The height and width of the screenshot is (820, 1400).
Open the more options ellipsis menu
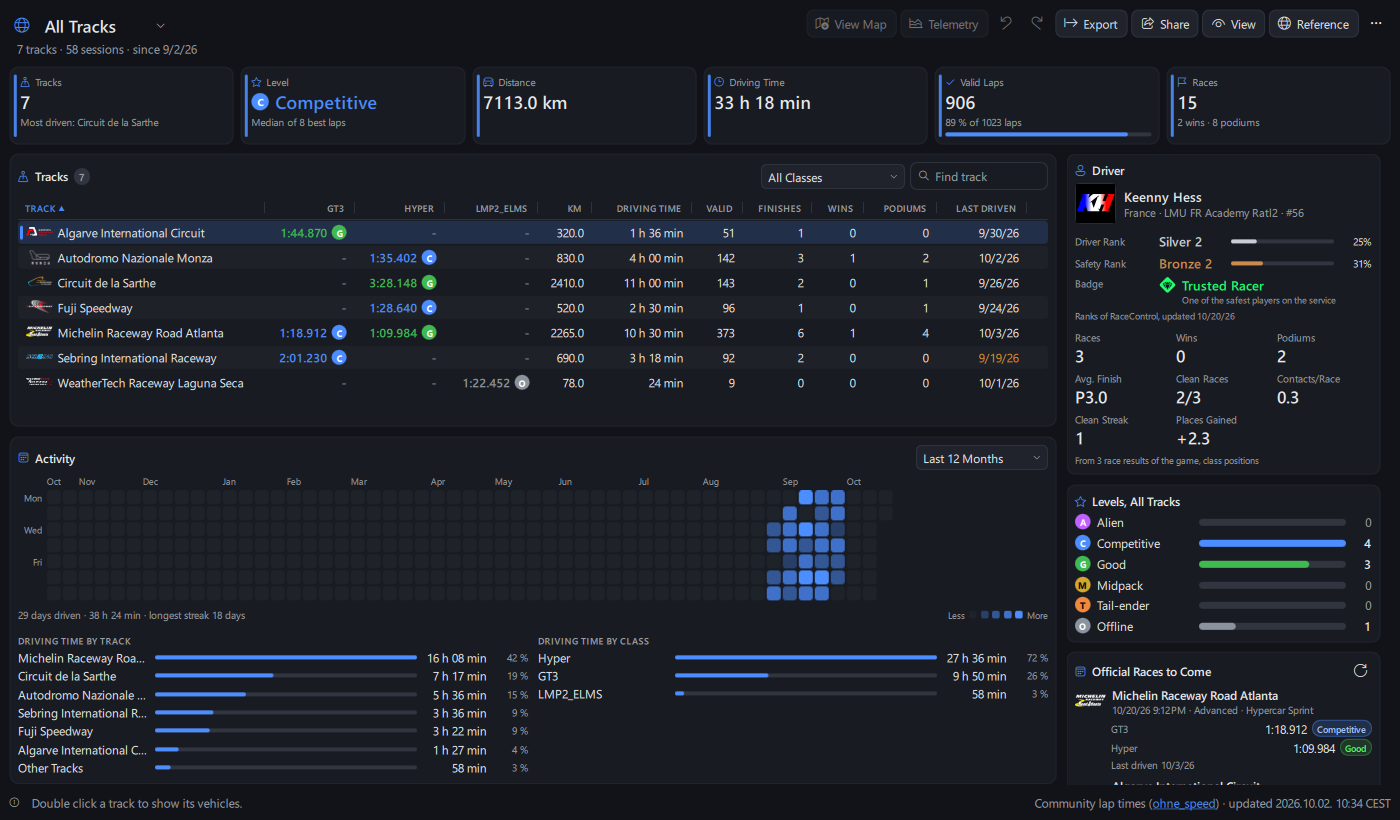click(x=1375, y=24)
